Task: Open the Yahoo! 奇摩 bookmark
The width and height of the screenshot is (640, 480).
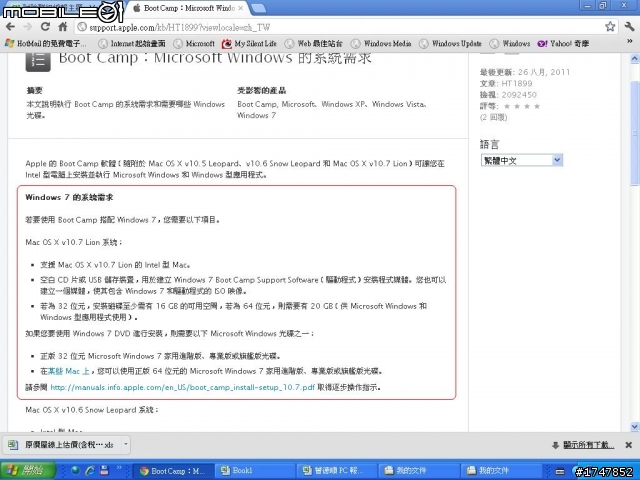Action: tap(563, 43)
